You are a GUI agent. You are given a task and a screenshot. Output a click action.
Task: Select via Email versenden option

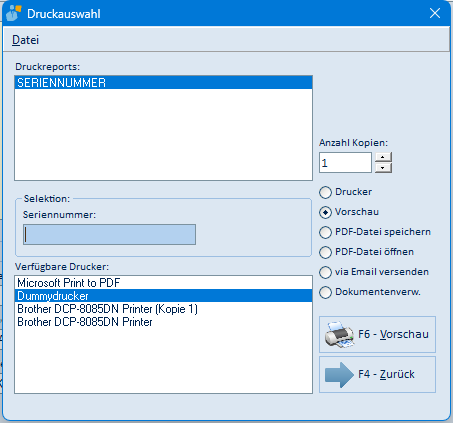325,272
